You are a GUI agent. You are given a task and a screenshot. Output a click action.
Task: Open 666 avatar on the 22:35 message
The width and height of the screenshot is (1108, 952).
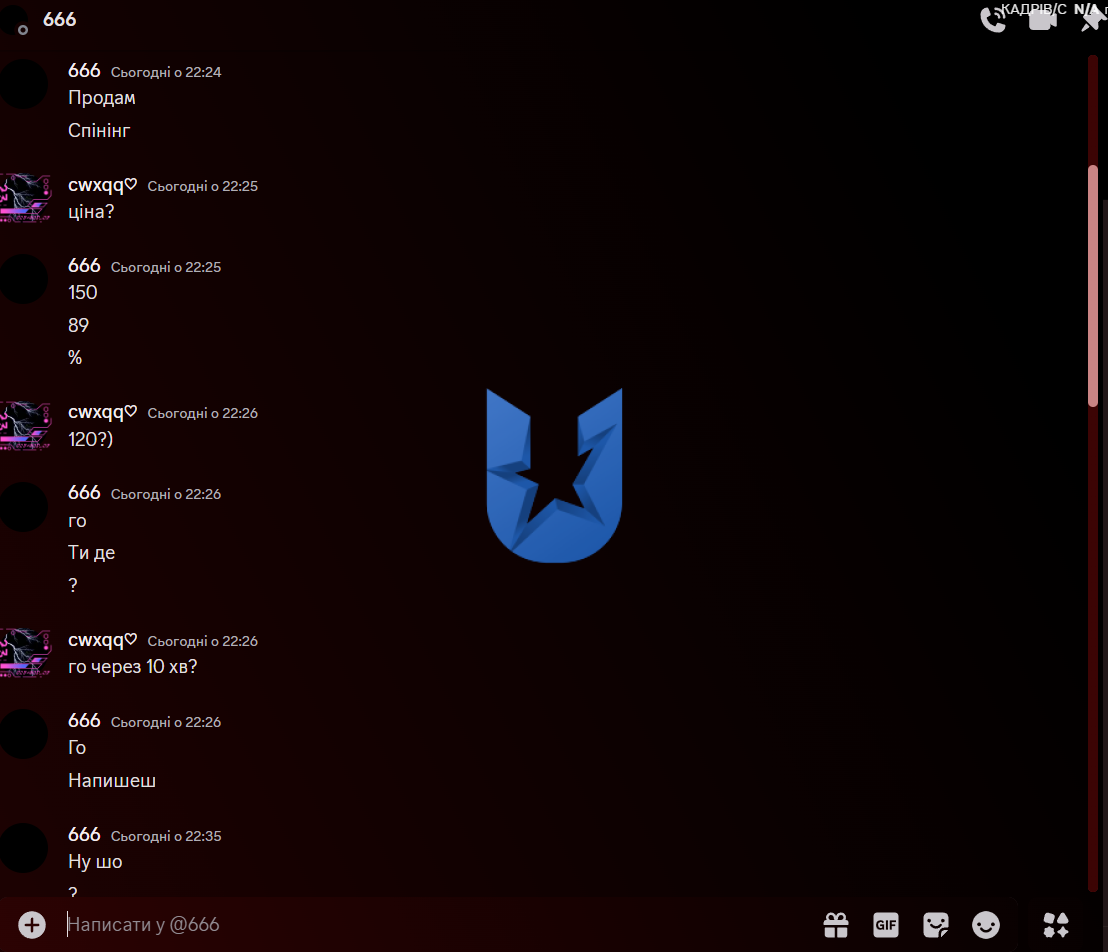(23, 847)
